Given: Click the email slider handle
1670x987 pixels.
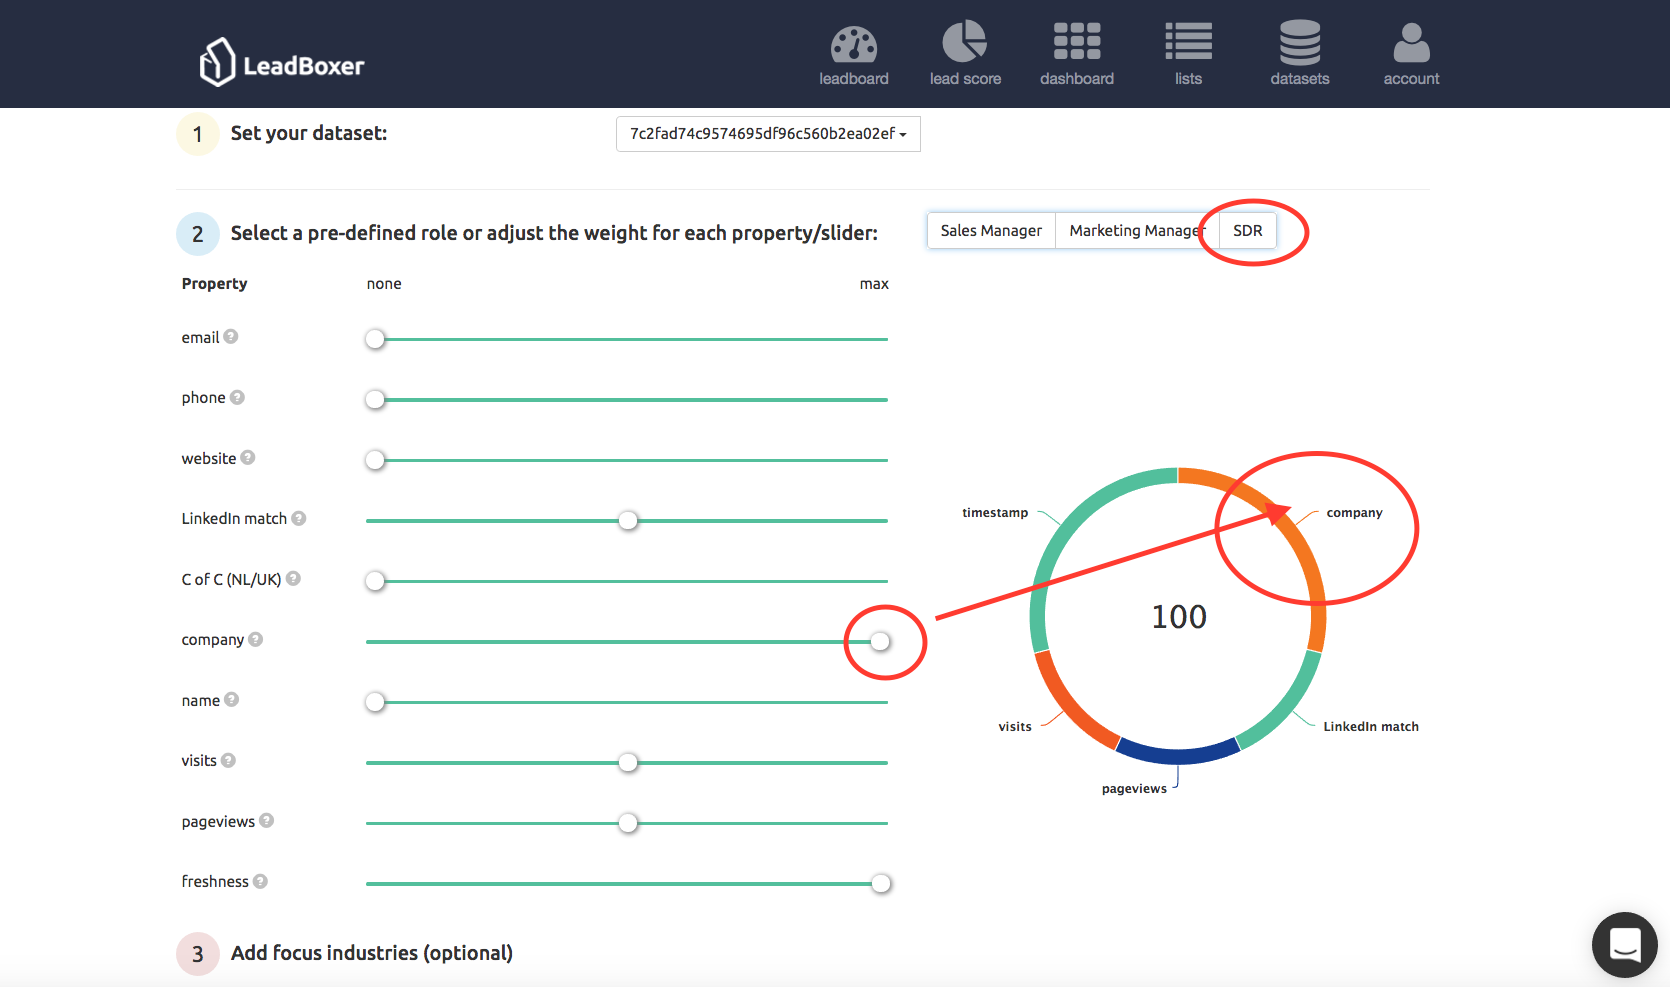Looking at the screenshot, I should 375,339.
